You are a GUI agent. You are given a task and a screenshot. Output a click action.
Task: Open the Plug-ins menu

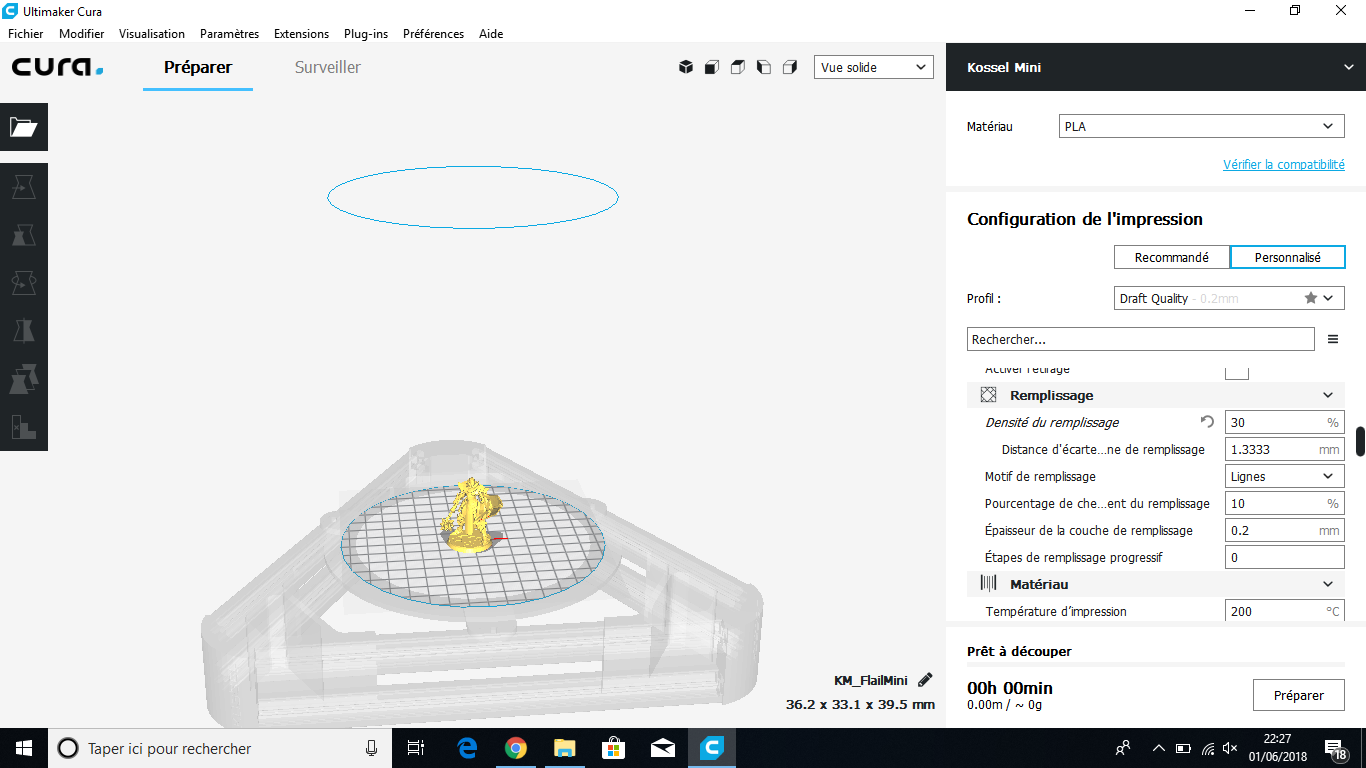[366, 33]
